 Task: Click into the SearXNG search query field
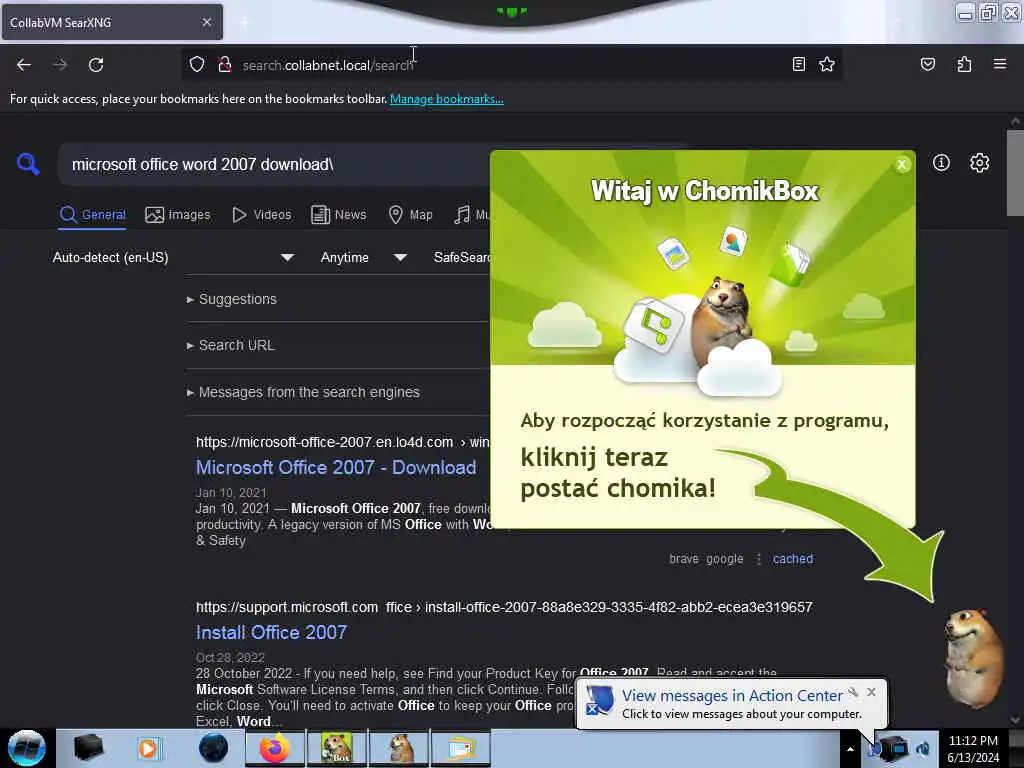[274, 165]
